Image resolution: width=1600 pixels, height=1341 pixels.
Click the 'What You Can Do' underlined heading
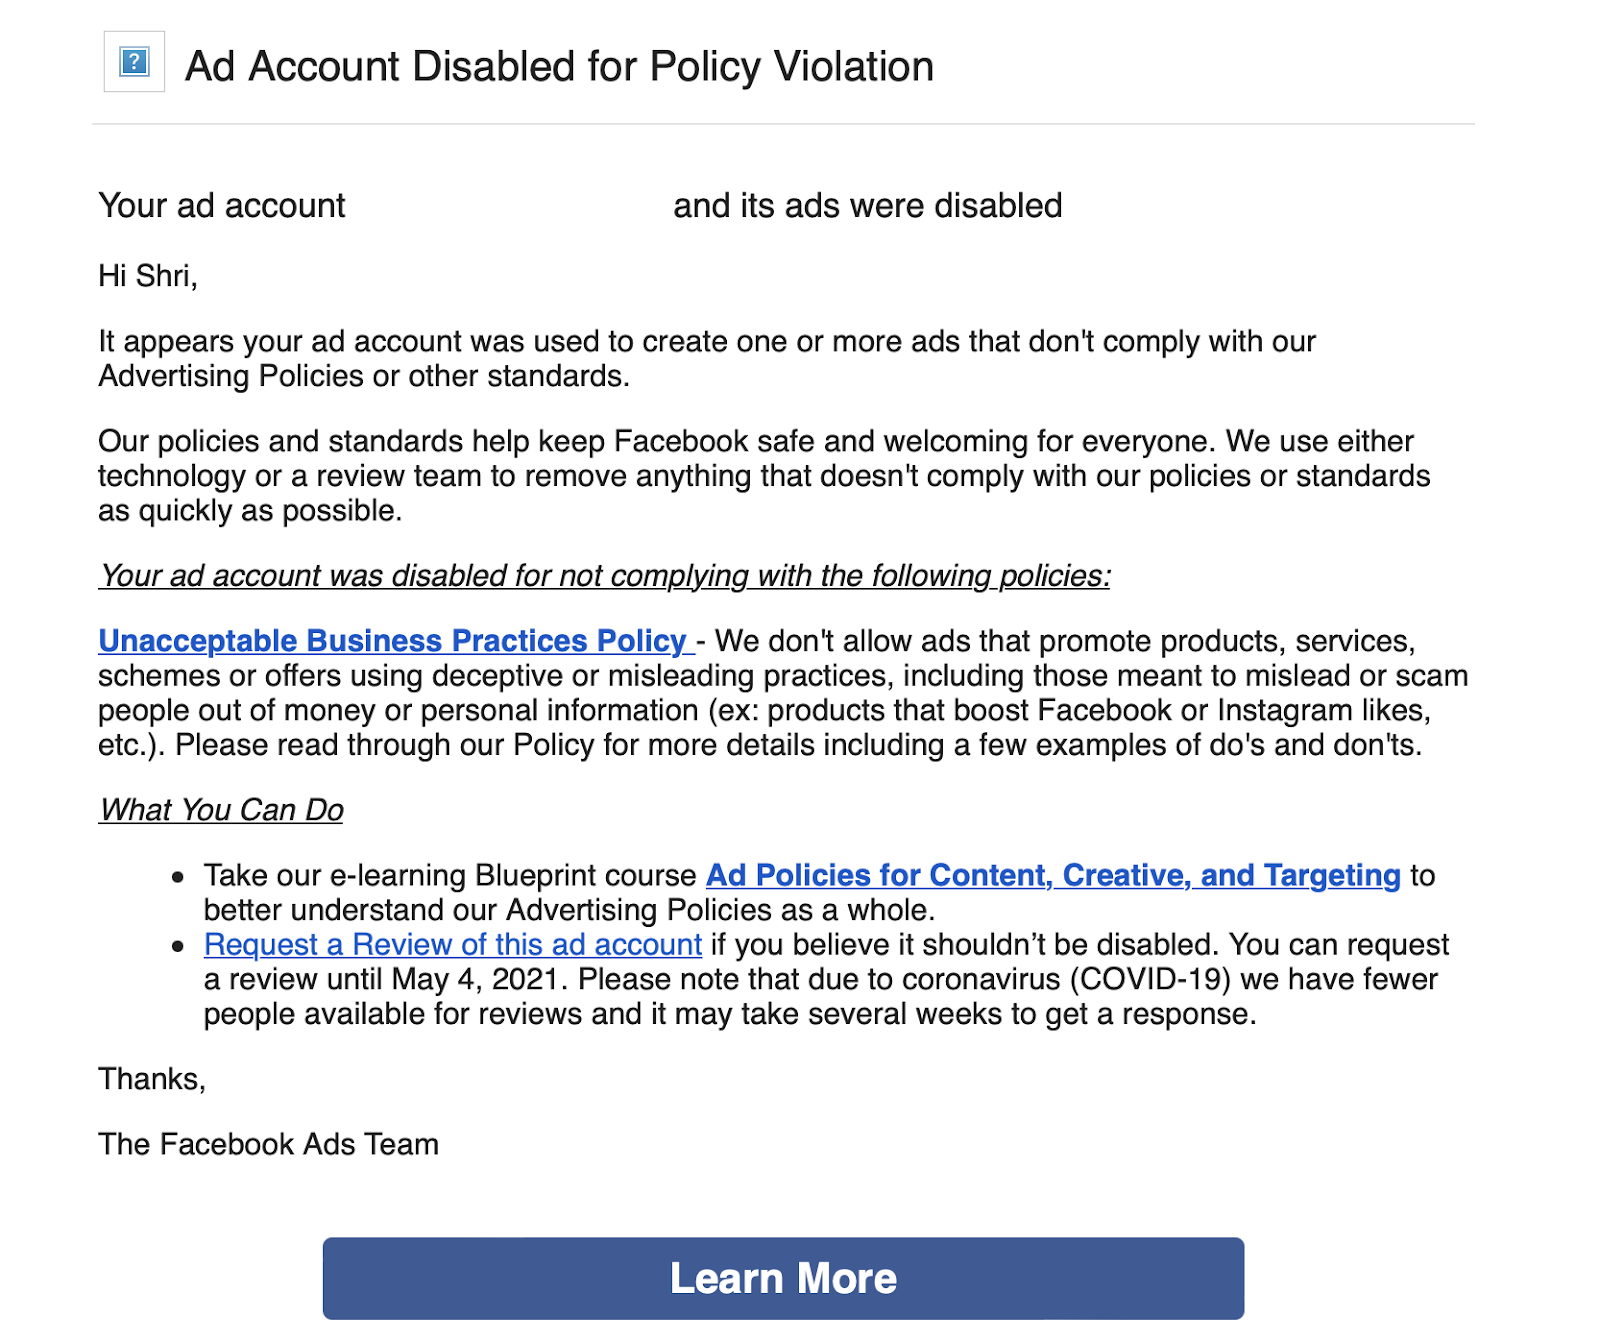point(221,810)
